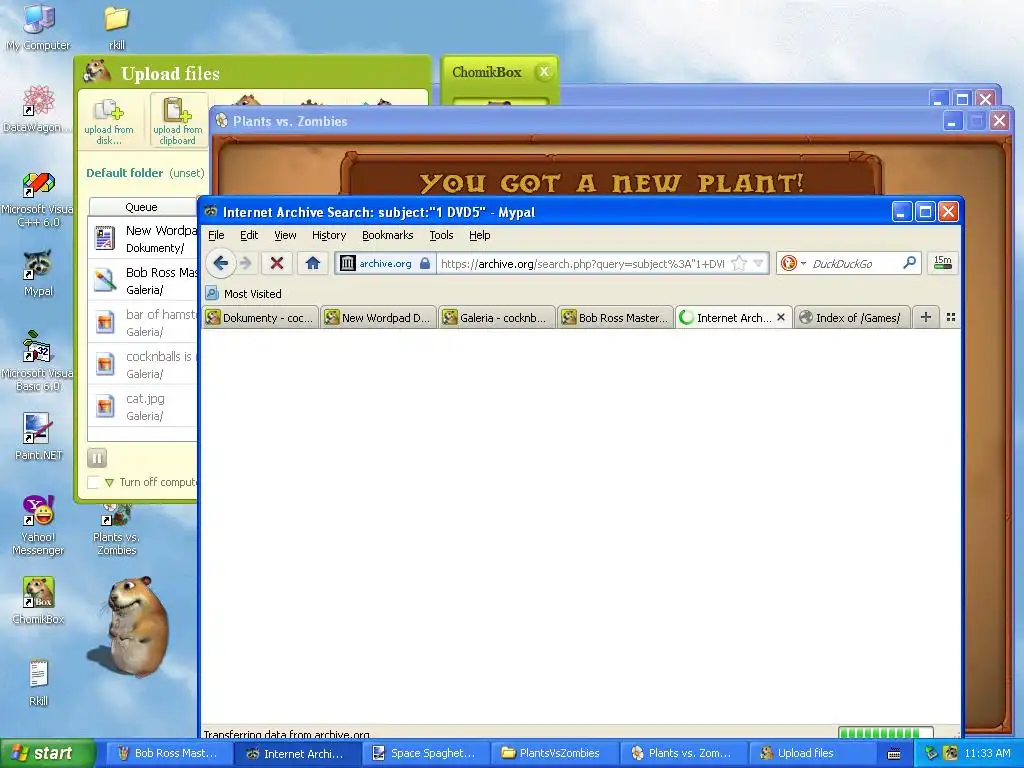Open the File menu in Mypal
Viewport: 1024px width, 768px height.
pyautogui.click(x=216, y=235)
